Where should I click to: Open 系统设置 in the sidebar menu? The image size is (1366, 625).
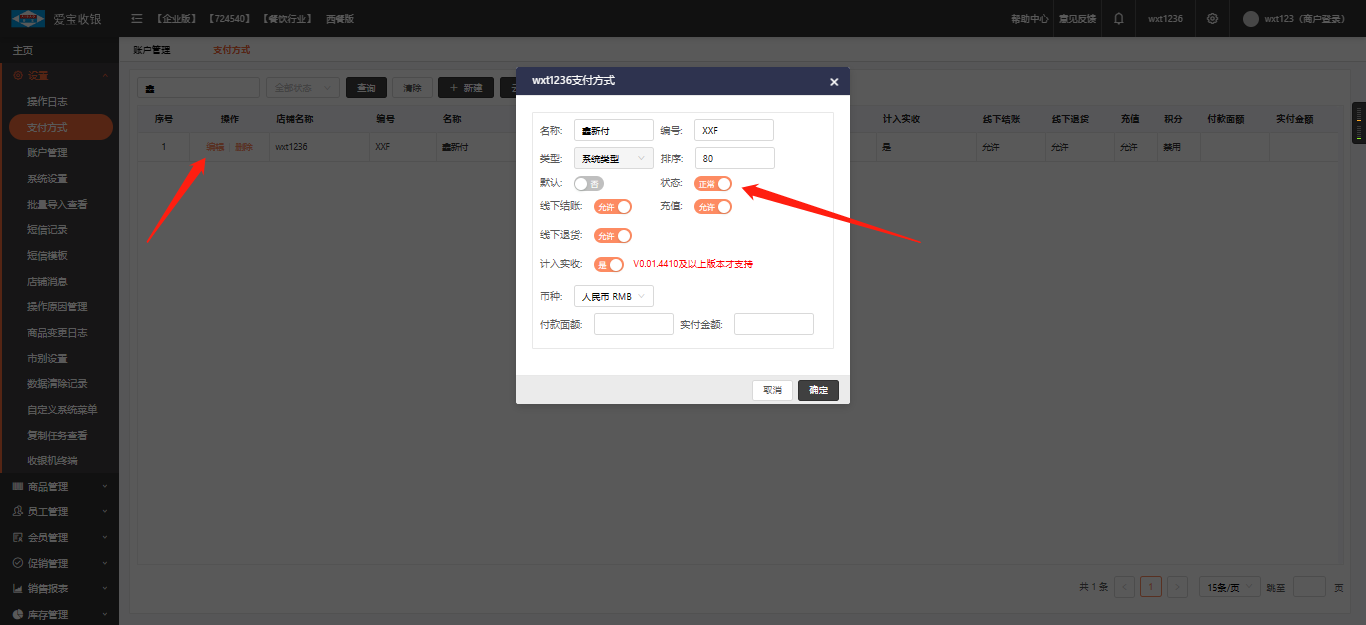pyautogui.click(x=47, y=179)
